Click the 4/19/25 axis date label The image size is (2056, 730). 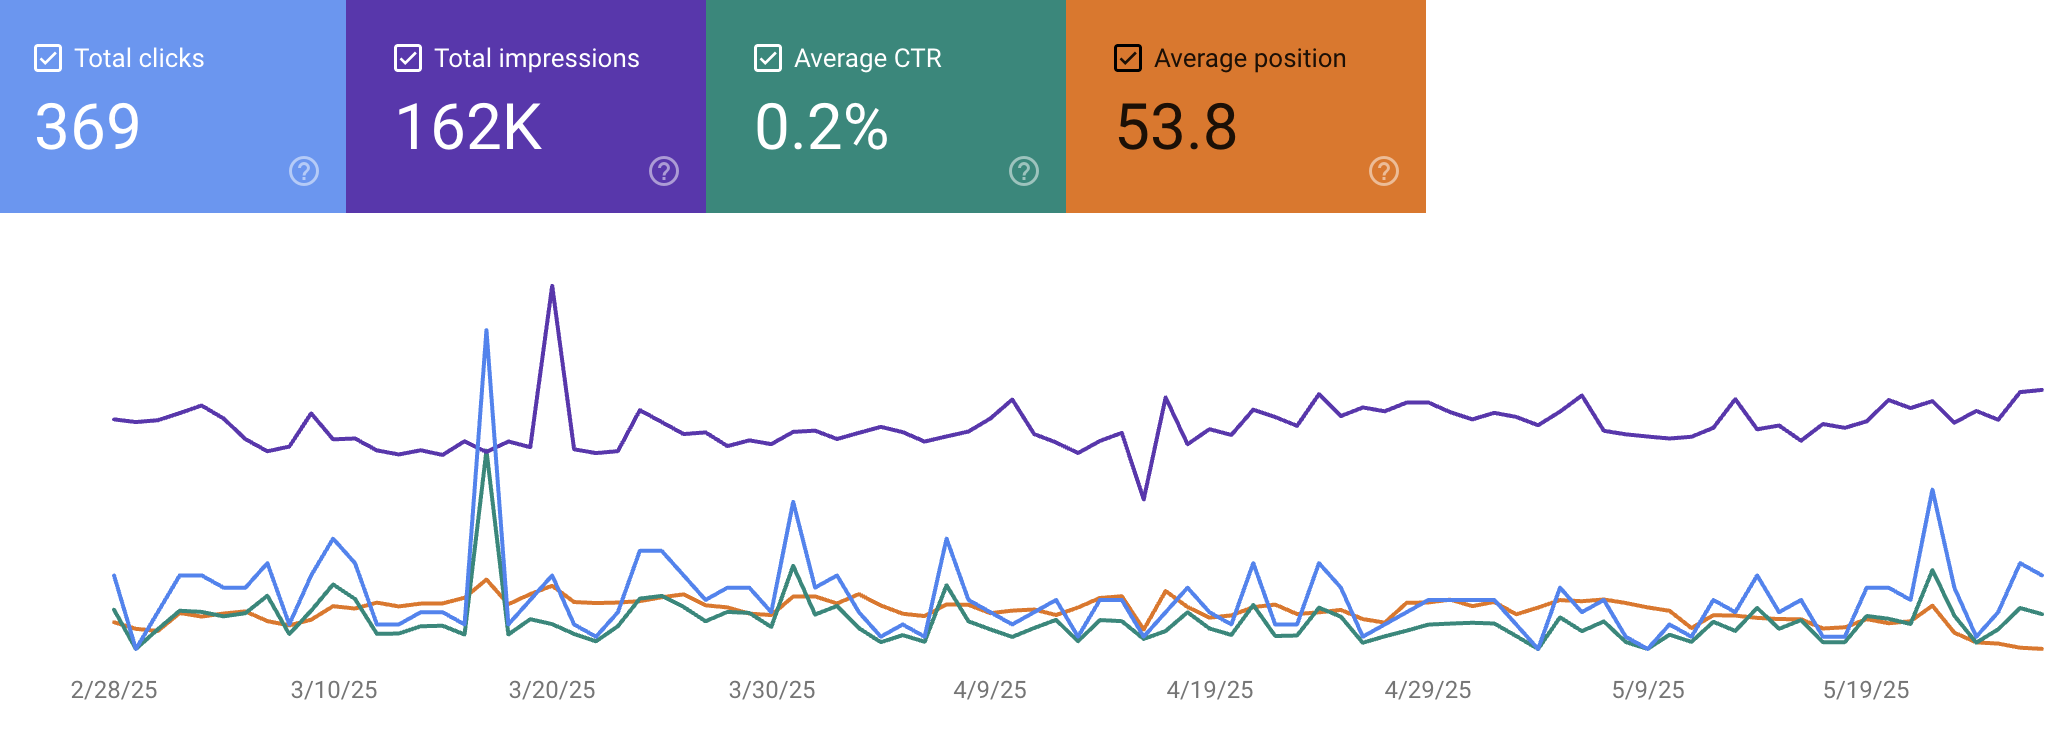pos(1210,690)
